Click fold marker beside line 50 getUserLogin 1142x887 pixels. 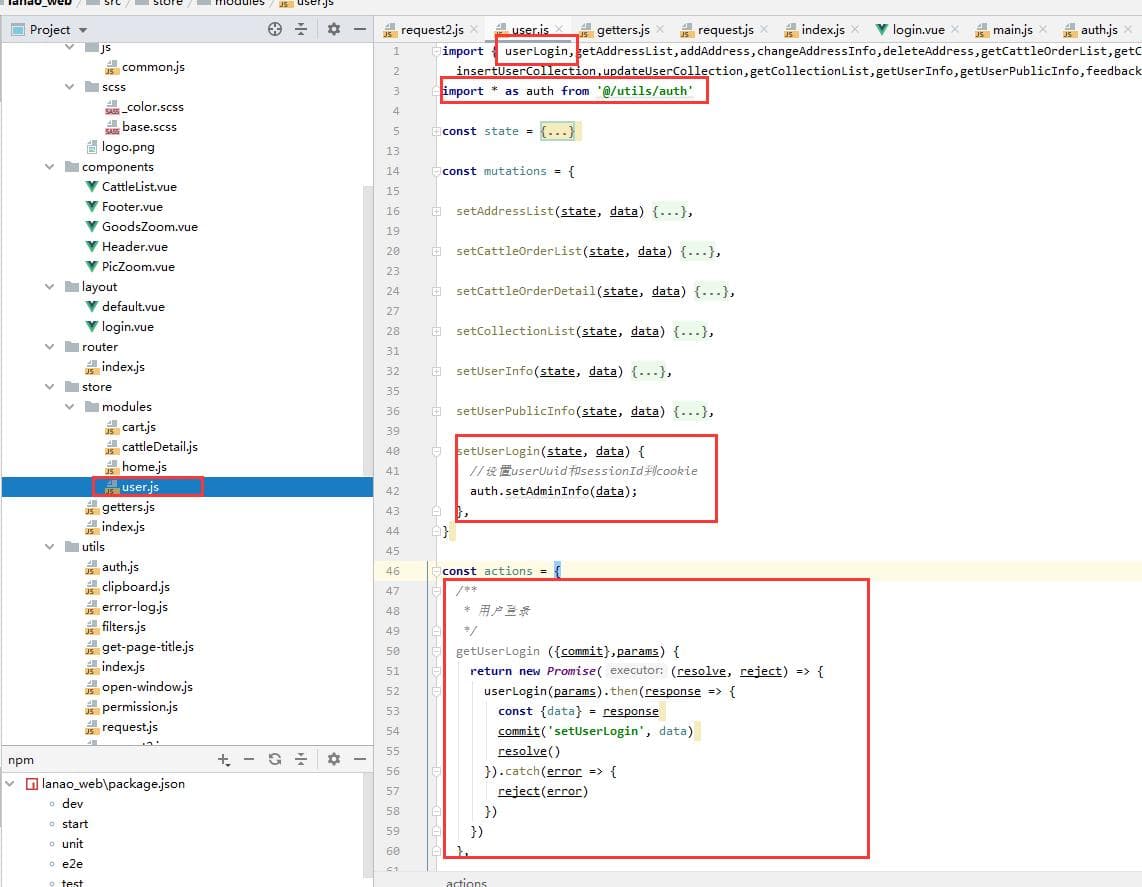(436, 651)
